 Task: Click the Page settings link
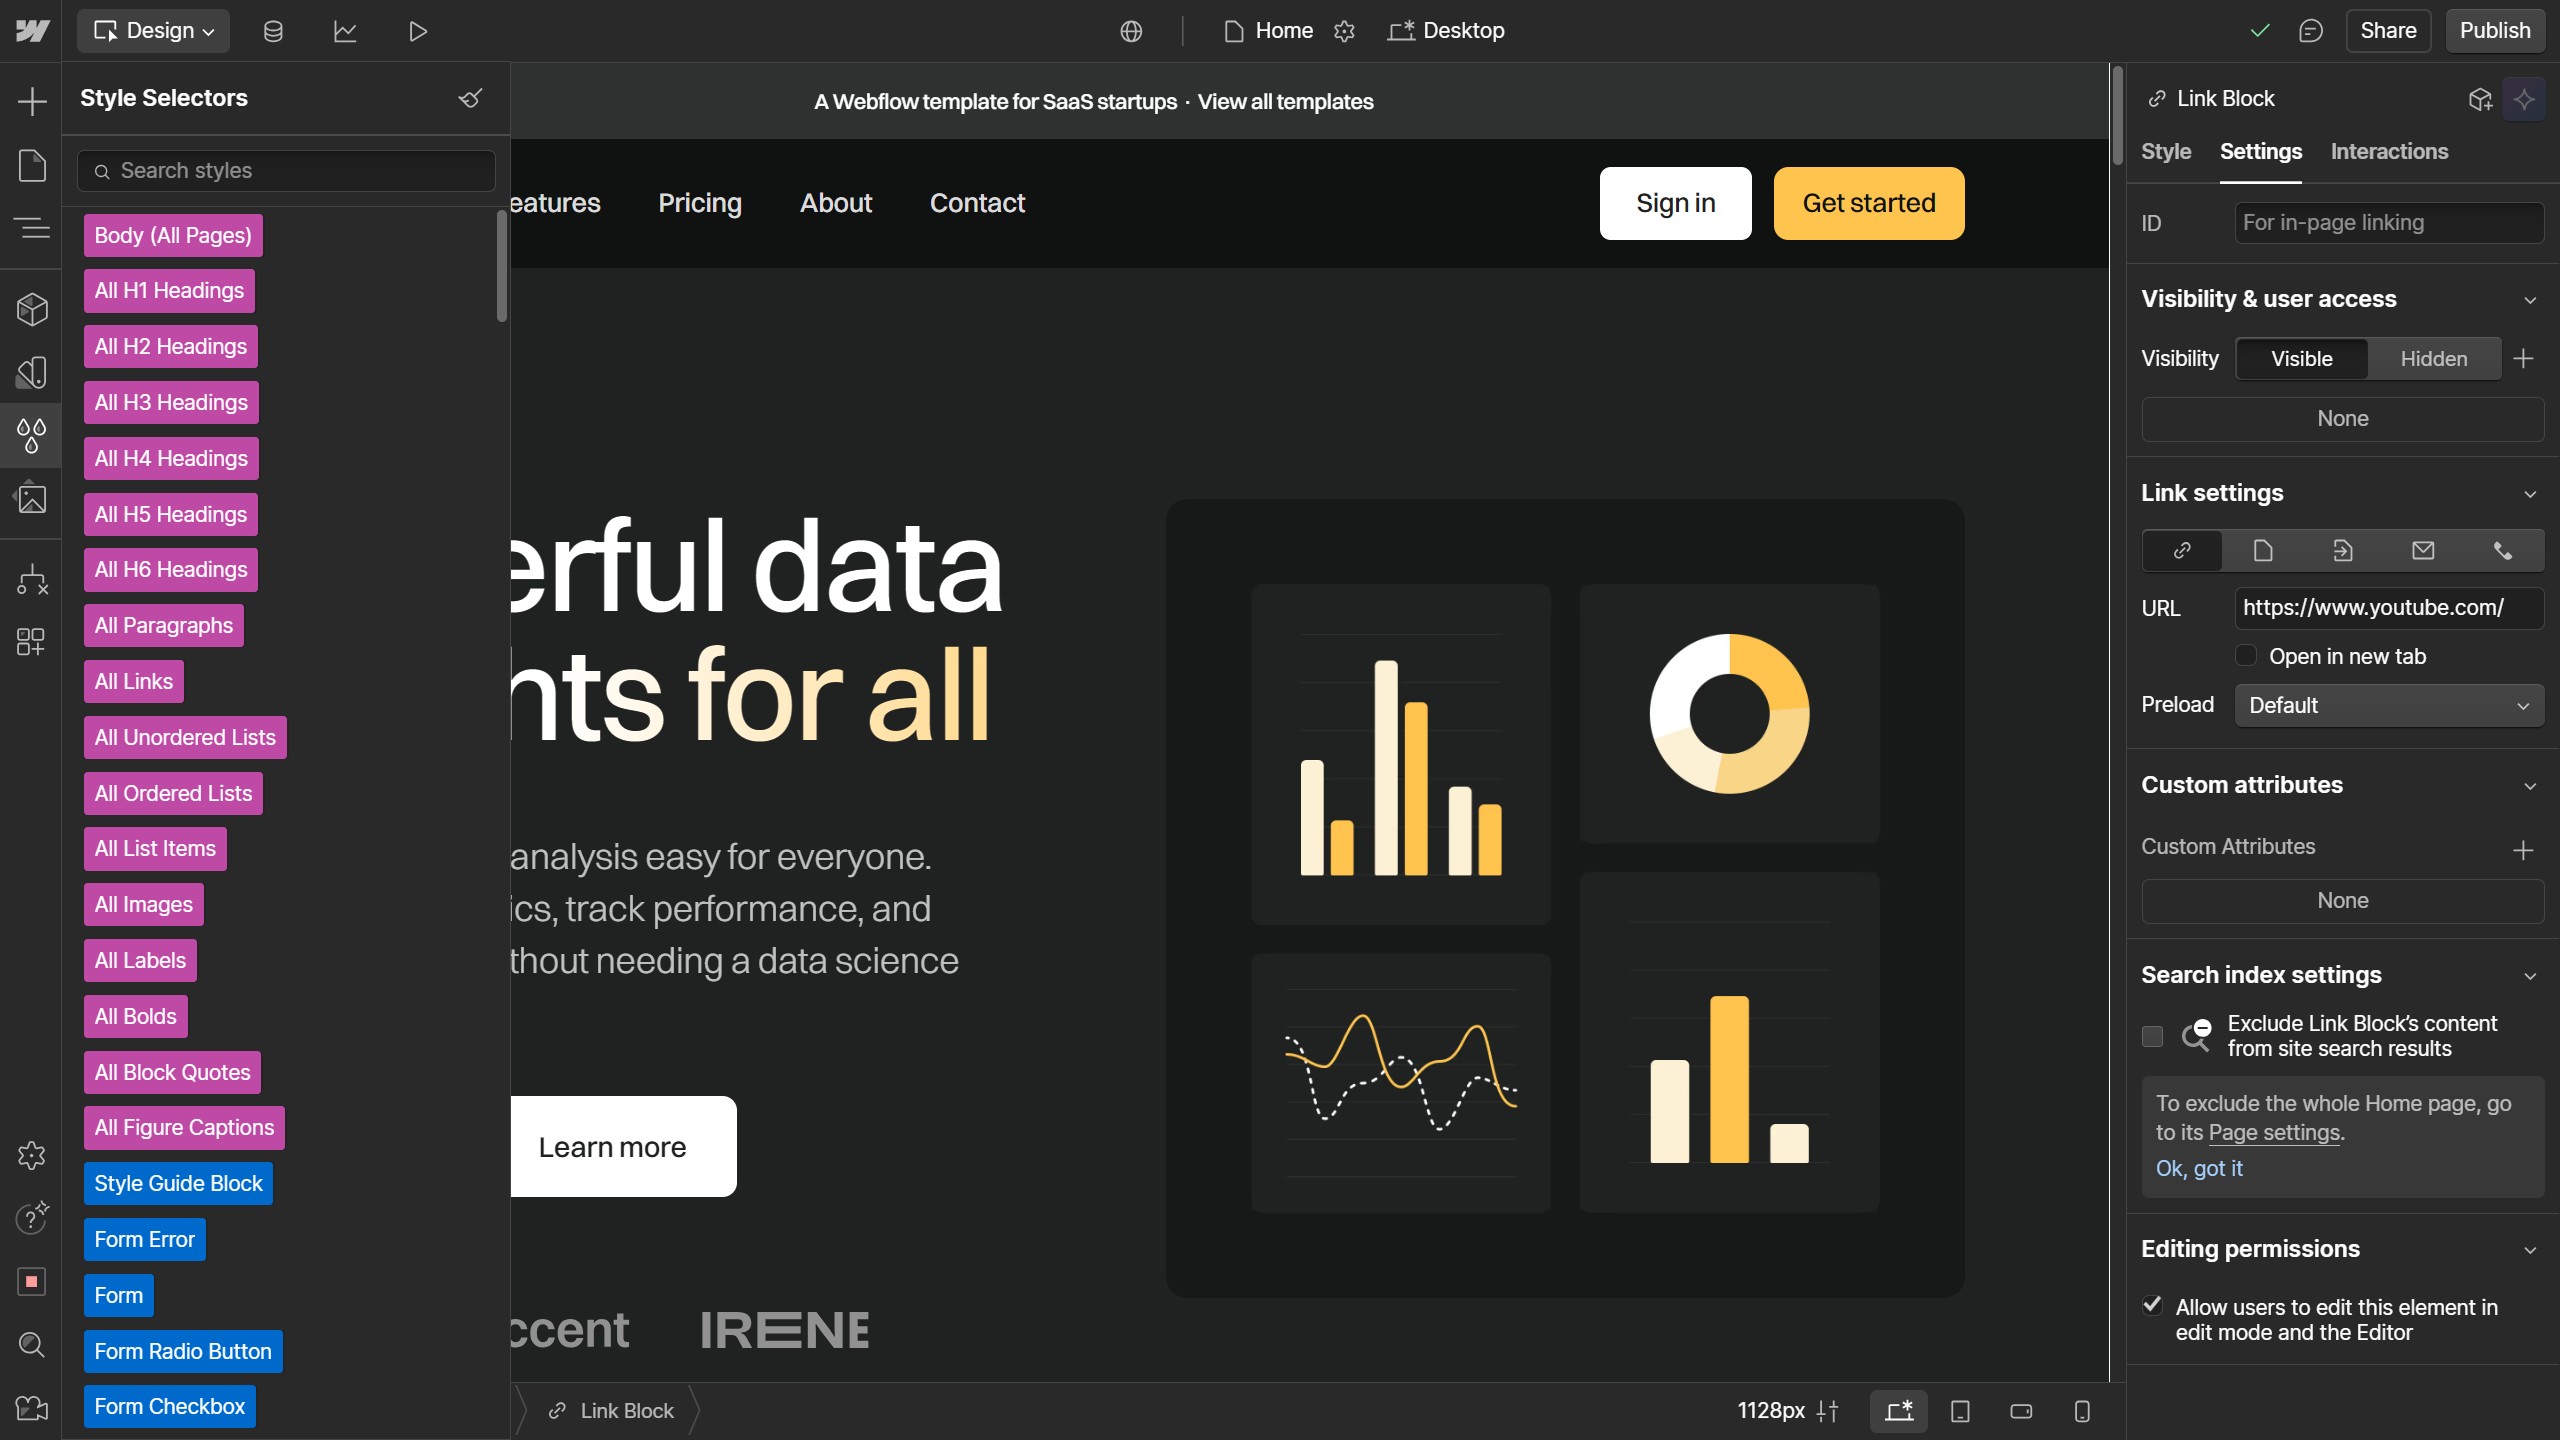pyautogui.click(x=2274, y=1132)
